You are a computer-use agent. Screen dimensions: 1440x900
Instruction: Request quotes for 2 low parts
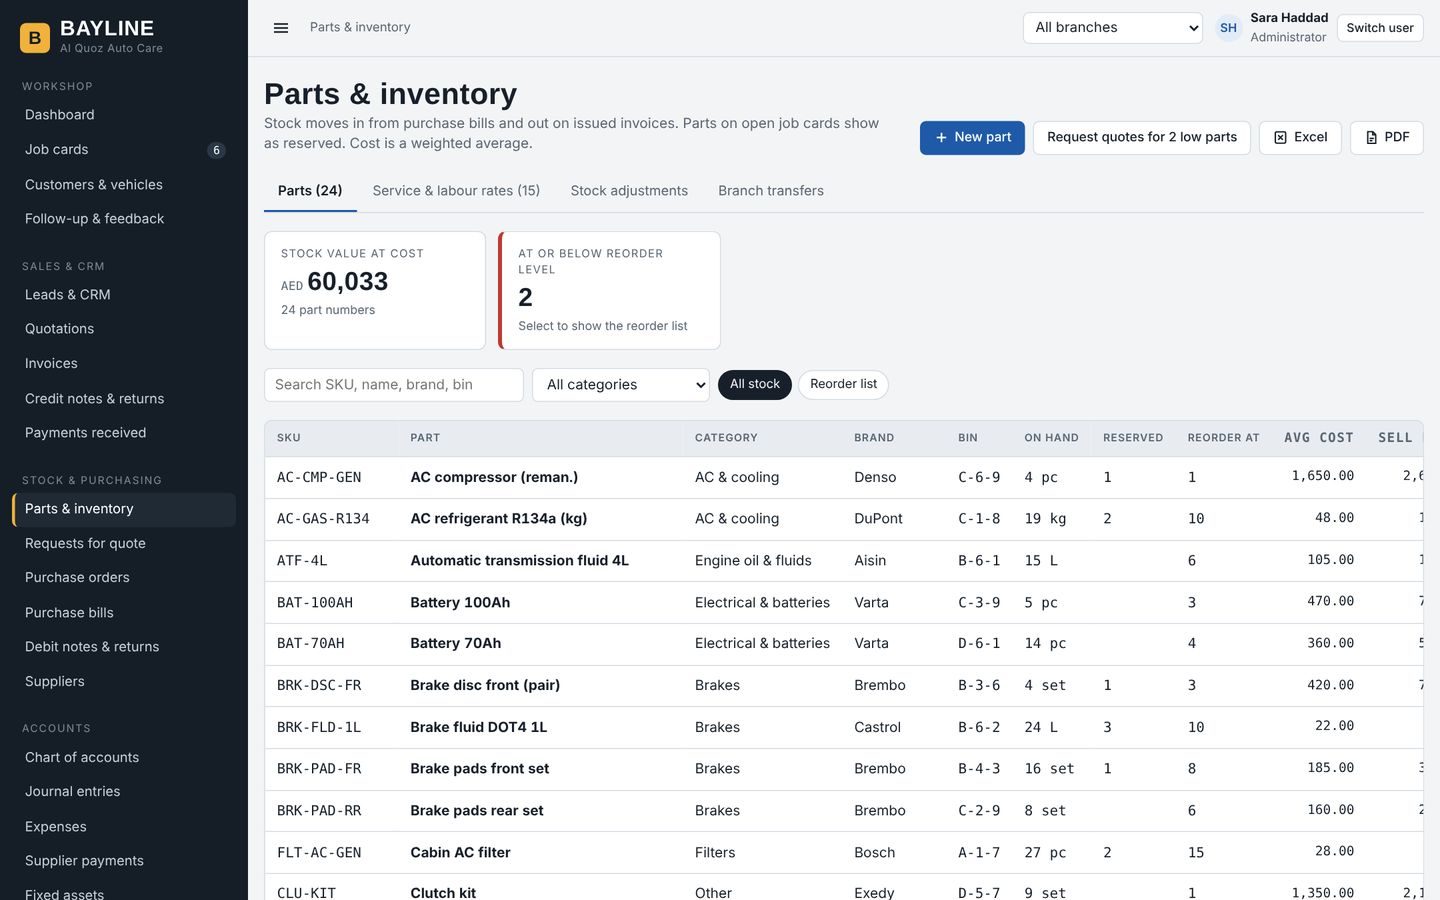1141,137
